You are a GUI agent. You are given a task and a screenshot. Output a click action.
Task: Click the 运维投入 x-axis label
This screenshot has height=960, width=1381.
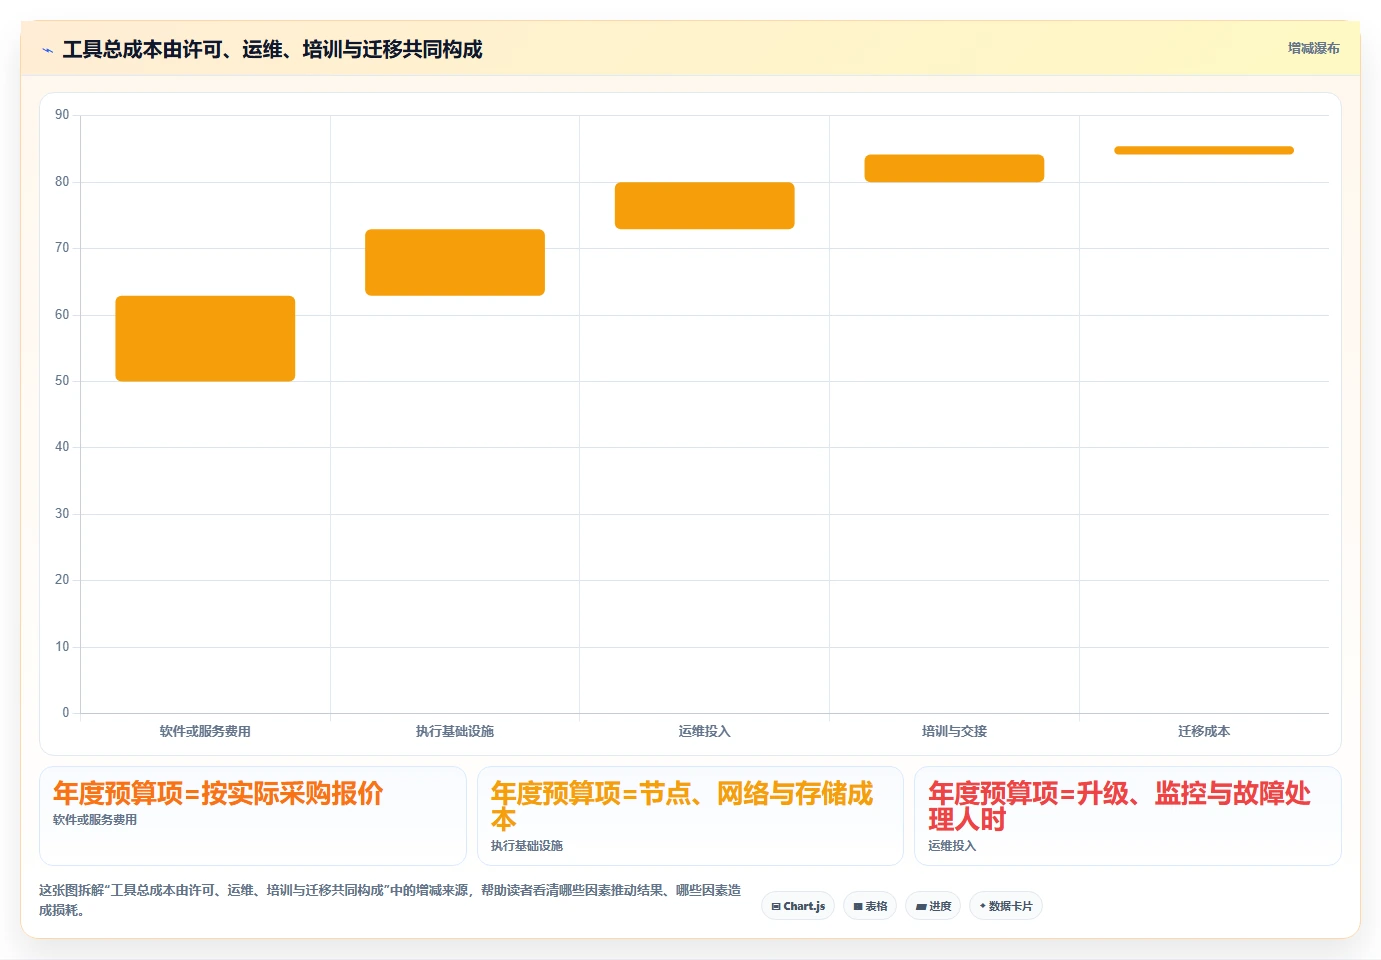(704, 731)
